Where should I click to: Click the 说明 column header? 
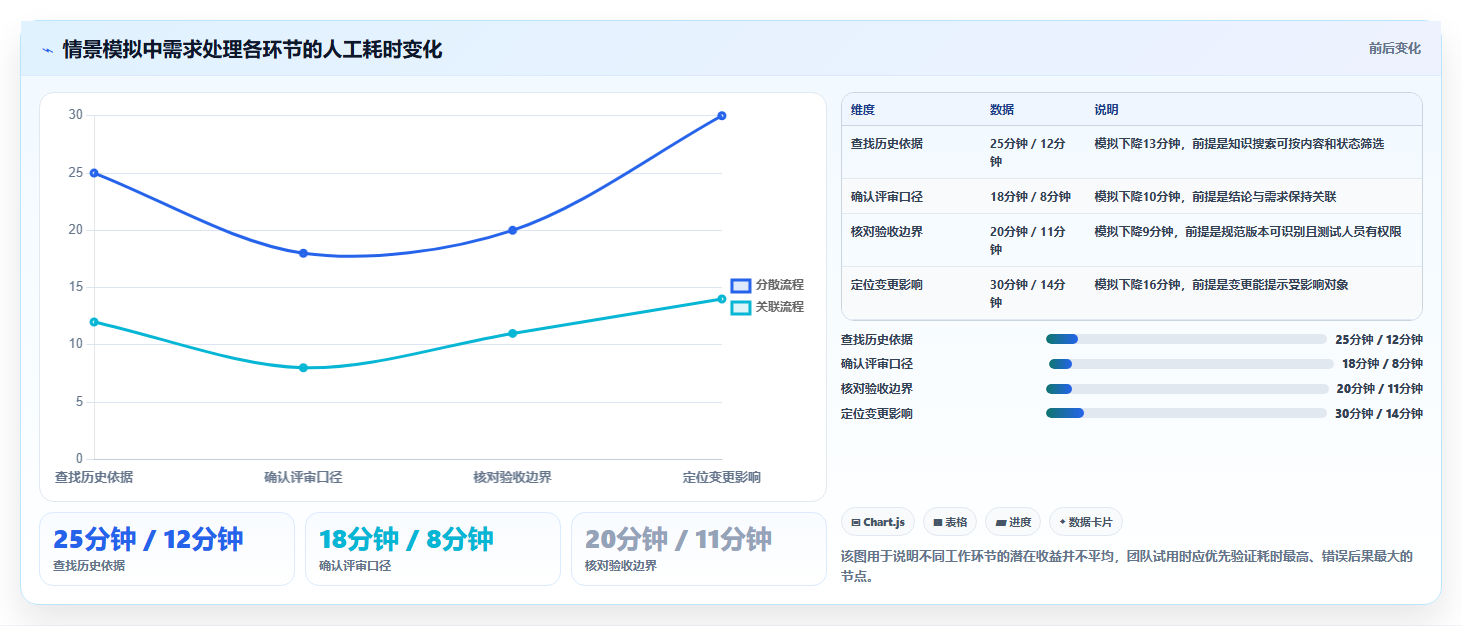click(1107, 110)
